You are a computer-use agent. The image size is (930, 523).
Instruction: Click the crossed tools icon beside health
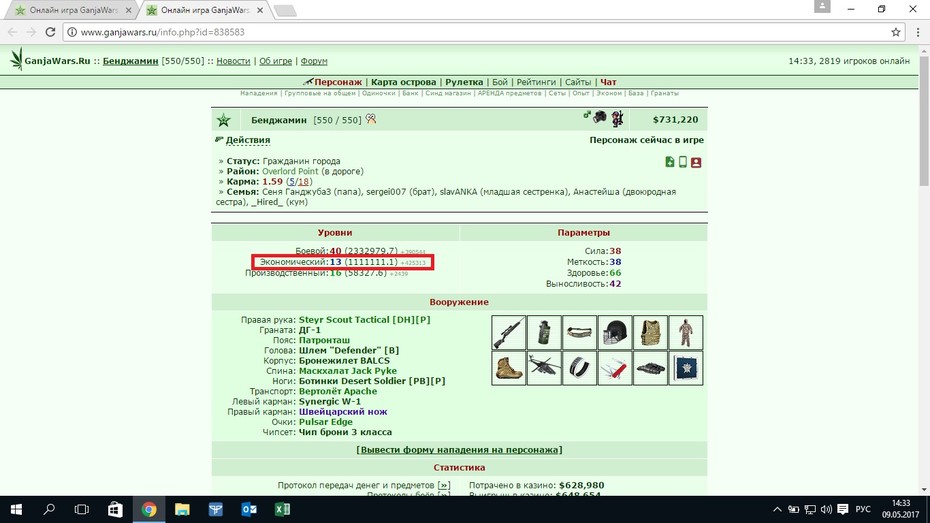pyautogui.click(x=371, y=119)
